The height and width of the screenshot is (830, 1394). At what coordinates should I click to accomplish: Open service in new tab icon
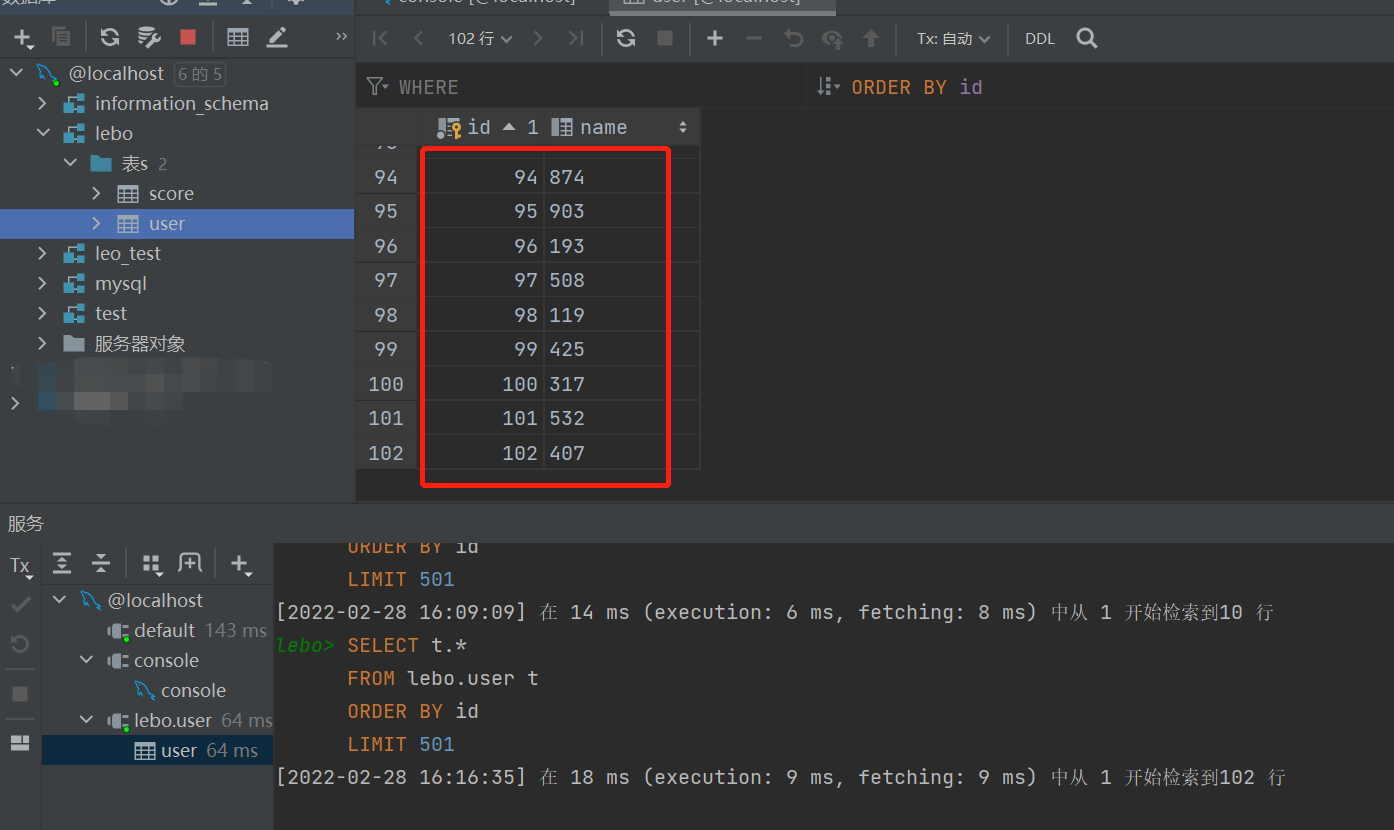pos(190,563)
